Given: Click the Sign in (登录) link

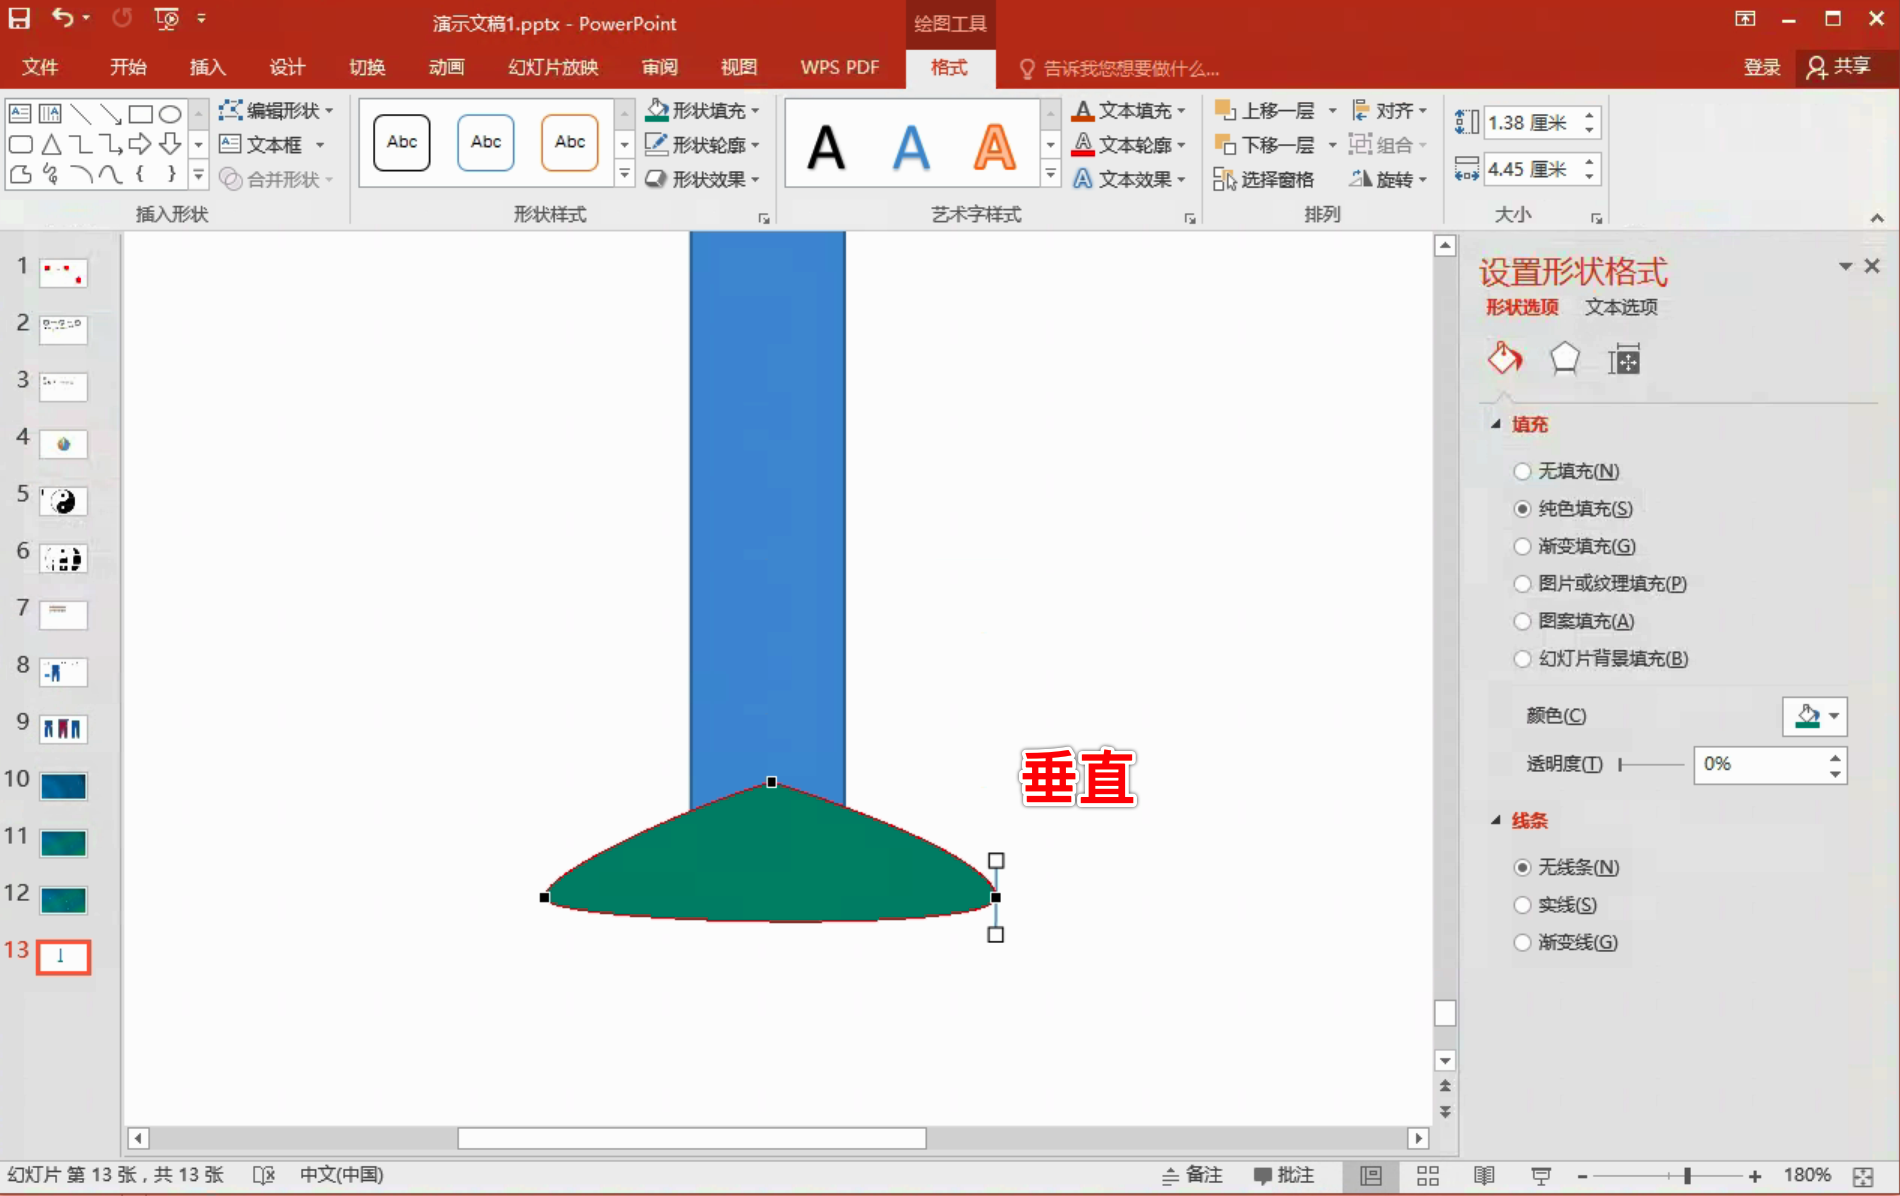Looking at the screenshot, I should [1762, 67].
